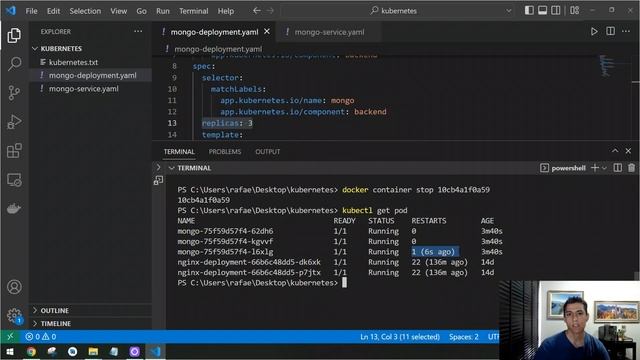640x360 pixels.
Task: Go back with the navigation arrow
Action: point(256,11)
